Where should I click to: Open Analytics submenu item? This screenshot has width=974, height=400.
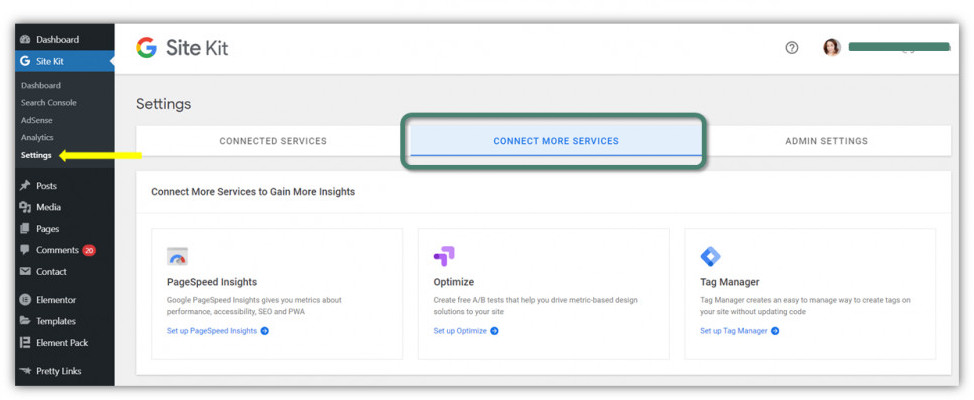click(x=37, y=137)
